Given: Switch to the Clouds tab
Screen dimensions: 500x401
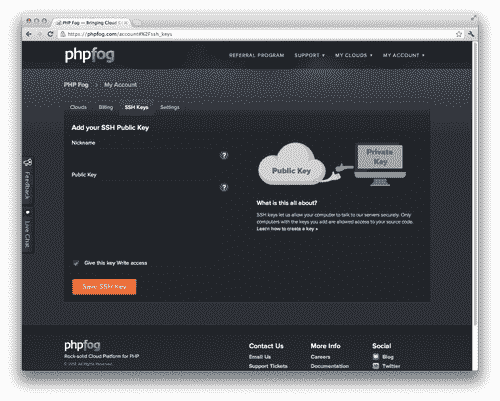Looking at the screenshot, I should click(x=78, y=107).
